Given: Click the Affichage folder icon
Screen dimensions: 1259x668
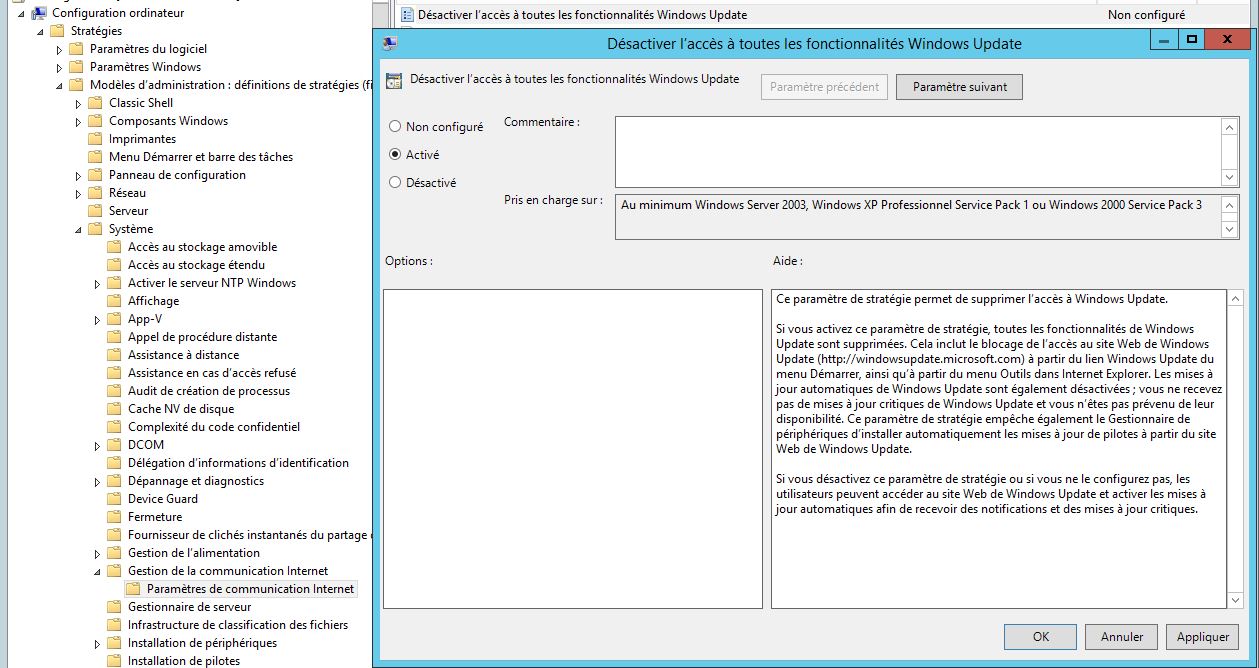Looking at the screenshot, I should click(115, 301).
